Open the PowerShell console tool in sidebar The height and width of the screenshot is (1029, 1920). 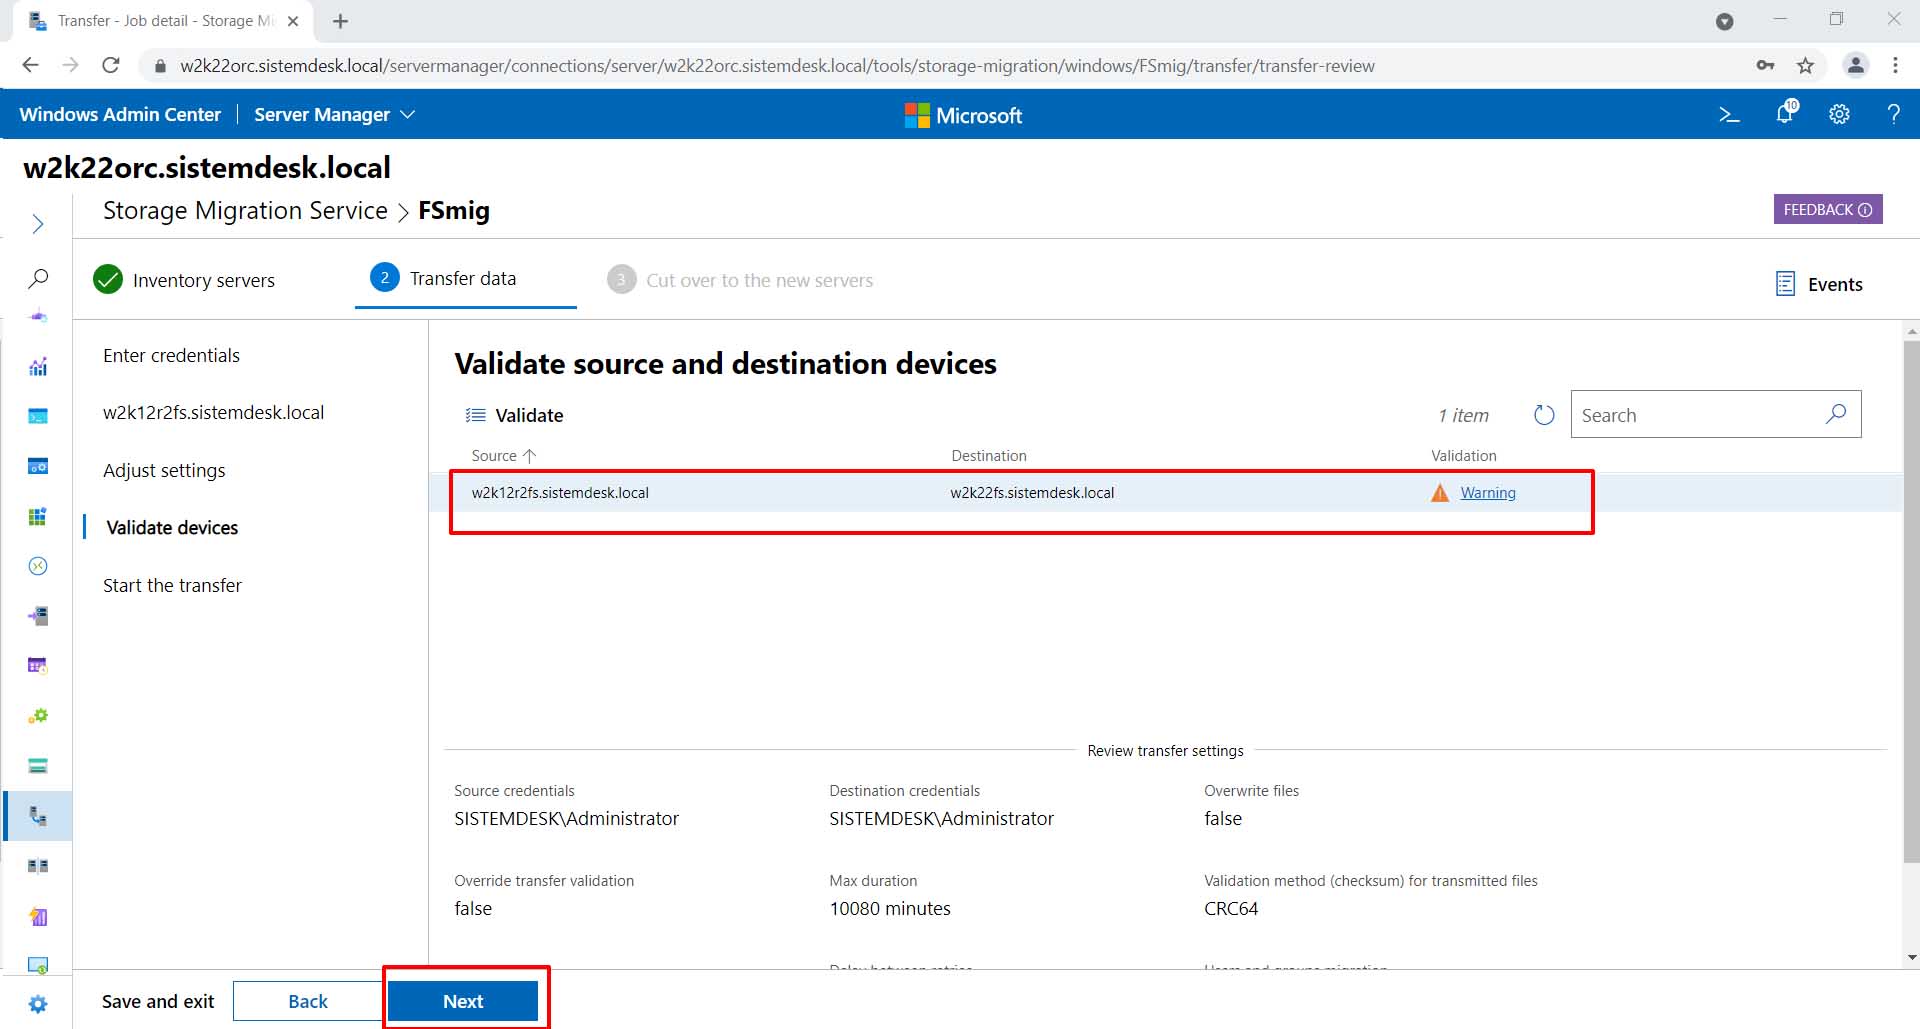click(x=38, y=416)
